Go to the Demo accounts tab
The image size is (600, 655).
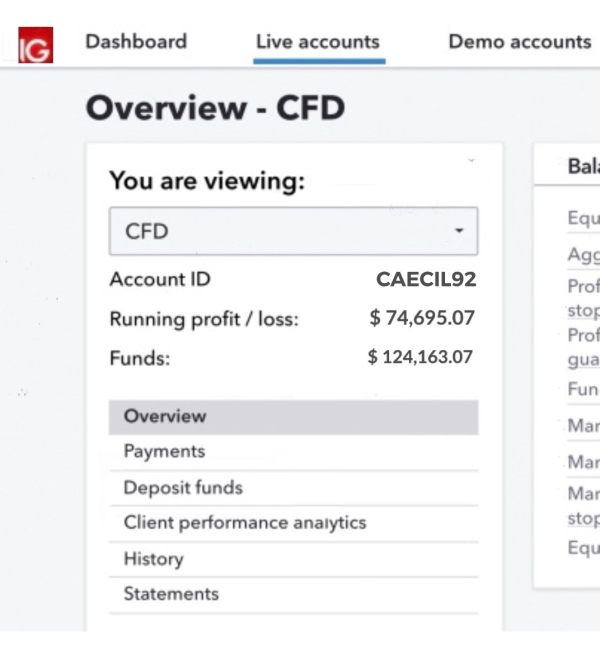point(519,42)
